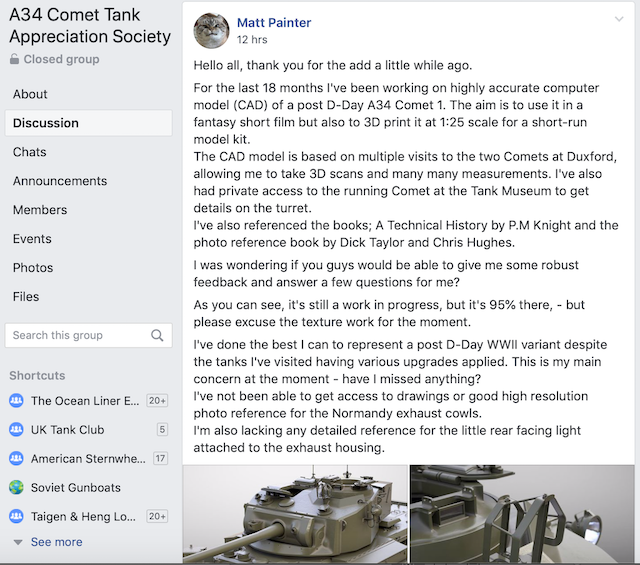The width and height of the screenshot is (640, 565).
Task: Open the A34 Comet Tank group title
Action: [x=90, y=26]
